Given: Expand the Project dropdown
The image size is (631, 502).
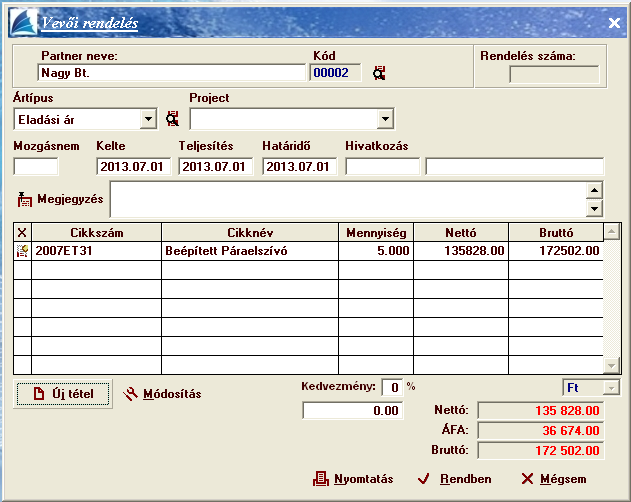Looking at the screenshot, I should point(385,119).
